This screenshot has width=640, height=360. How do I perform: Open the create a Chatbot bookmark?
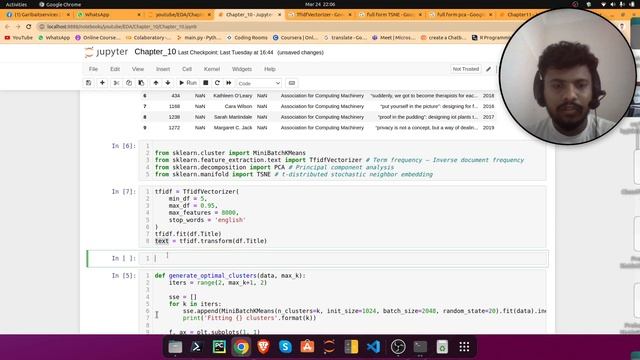point(443,38)
